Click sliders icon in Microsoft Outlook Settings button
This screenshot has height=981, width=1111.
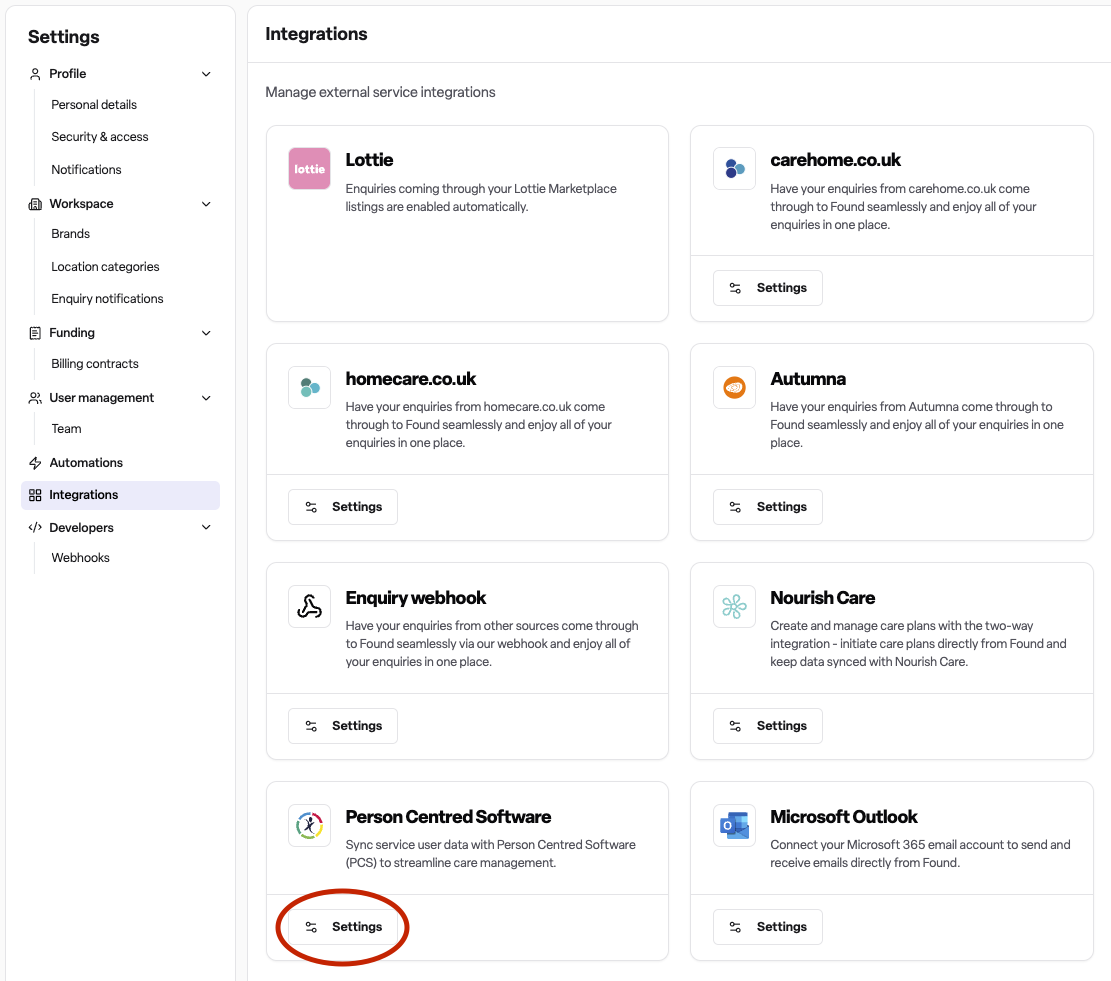(x=735, y=927)
